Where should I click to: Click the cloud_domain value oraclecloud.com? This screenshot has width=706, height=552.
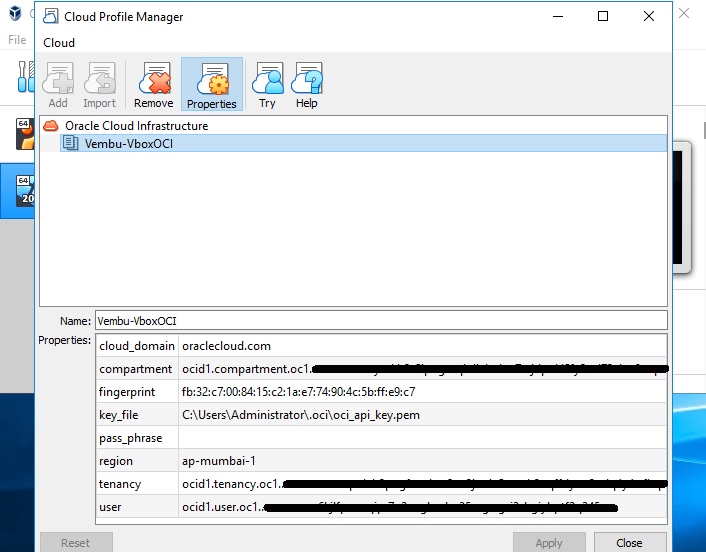tap(226, 346)
